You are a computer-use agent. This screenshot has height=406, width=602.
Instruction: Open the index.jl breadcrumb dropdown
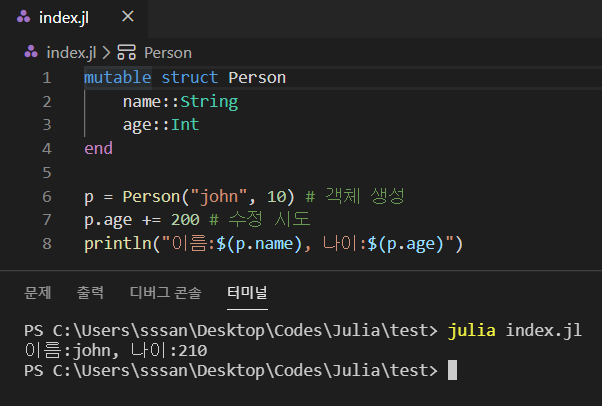point(68,52)
